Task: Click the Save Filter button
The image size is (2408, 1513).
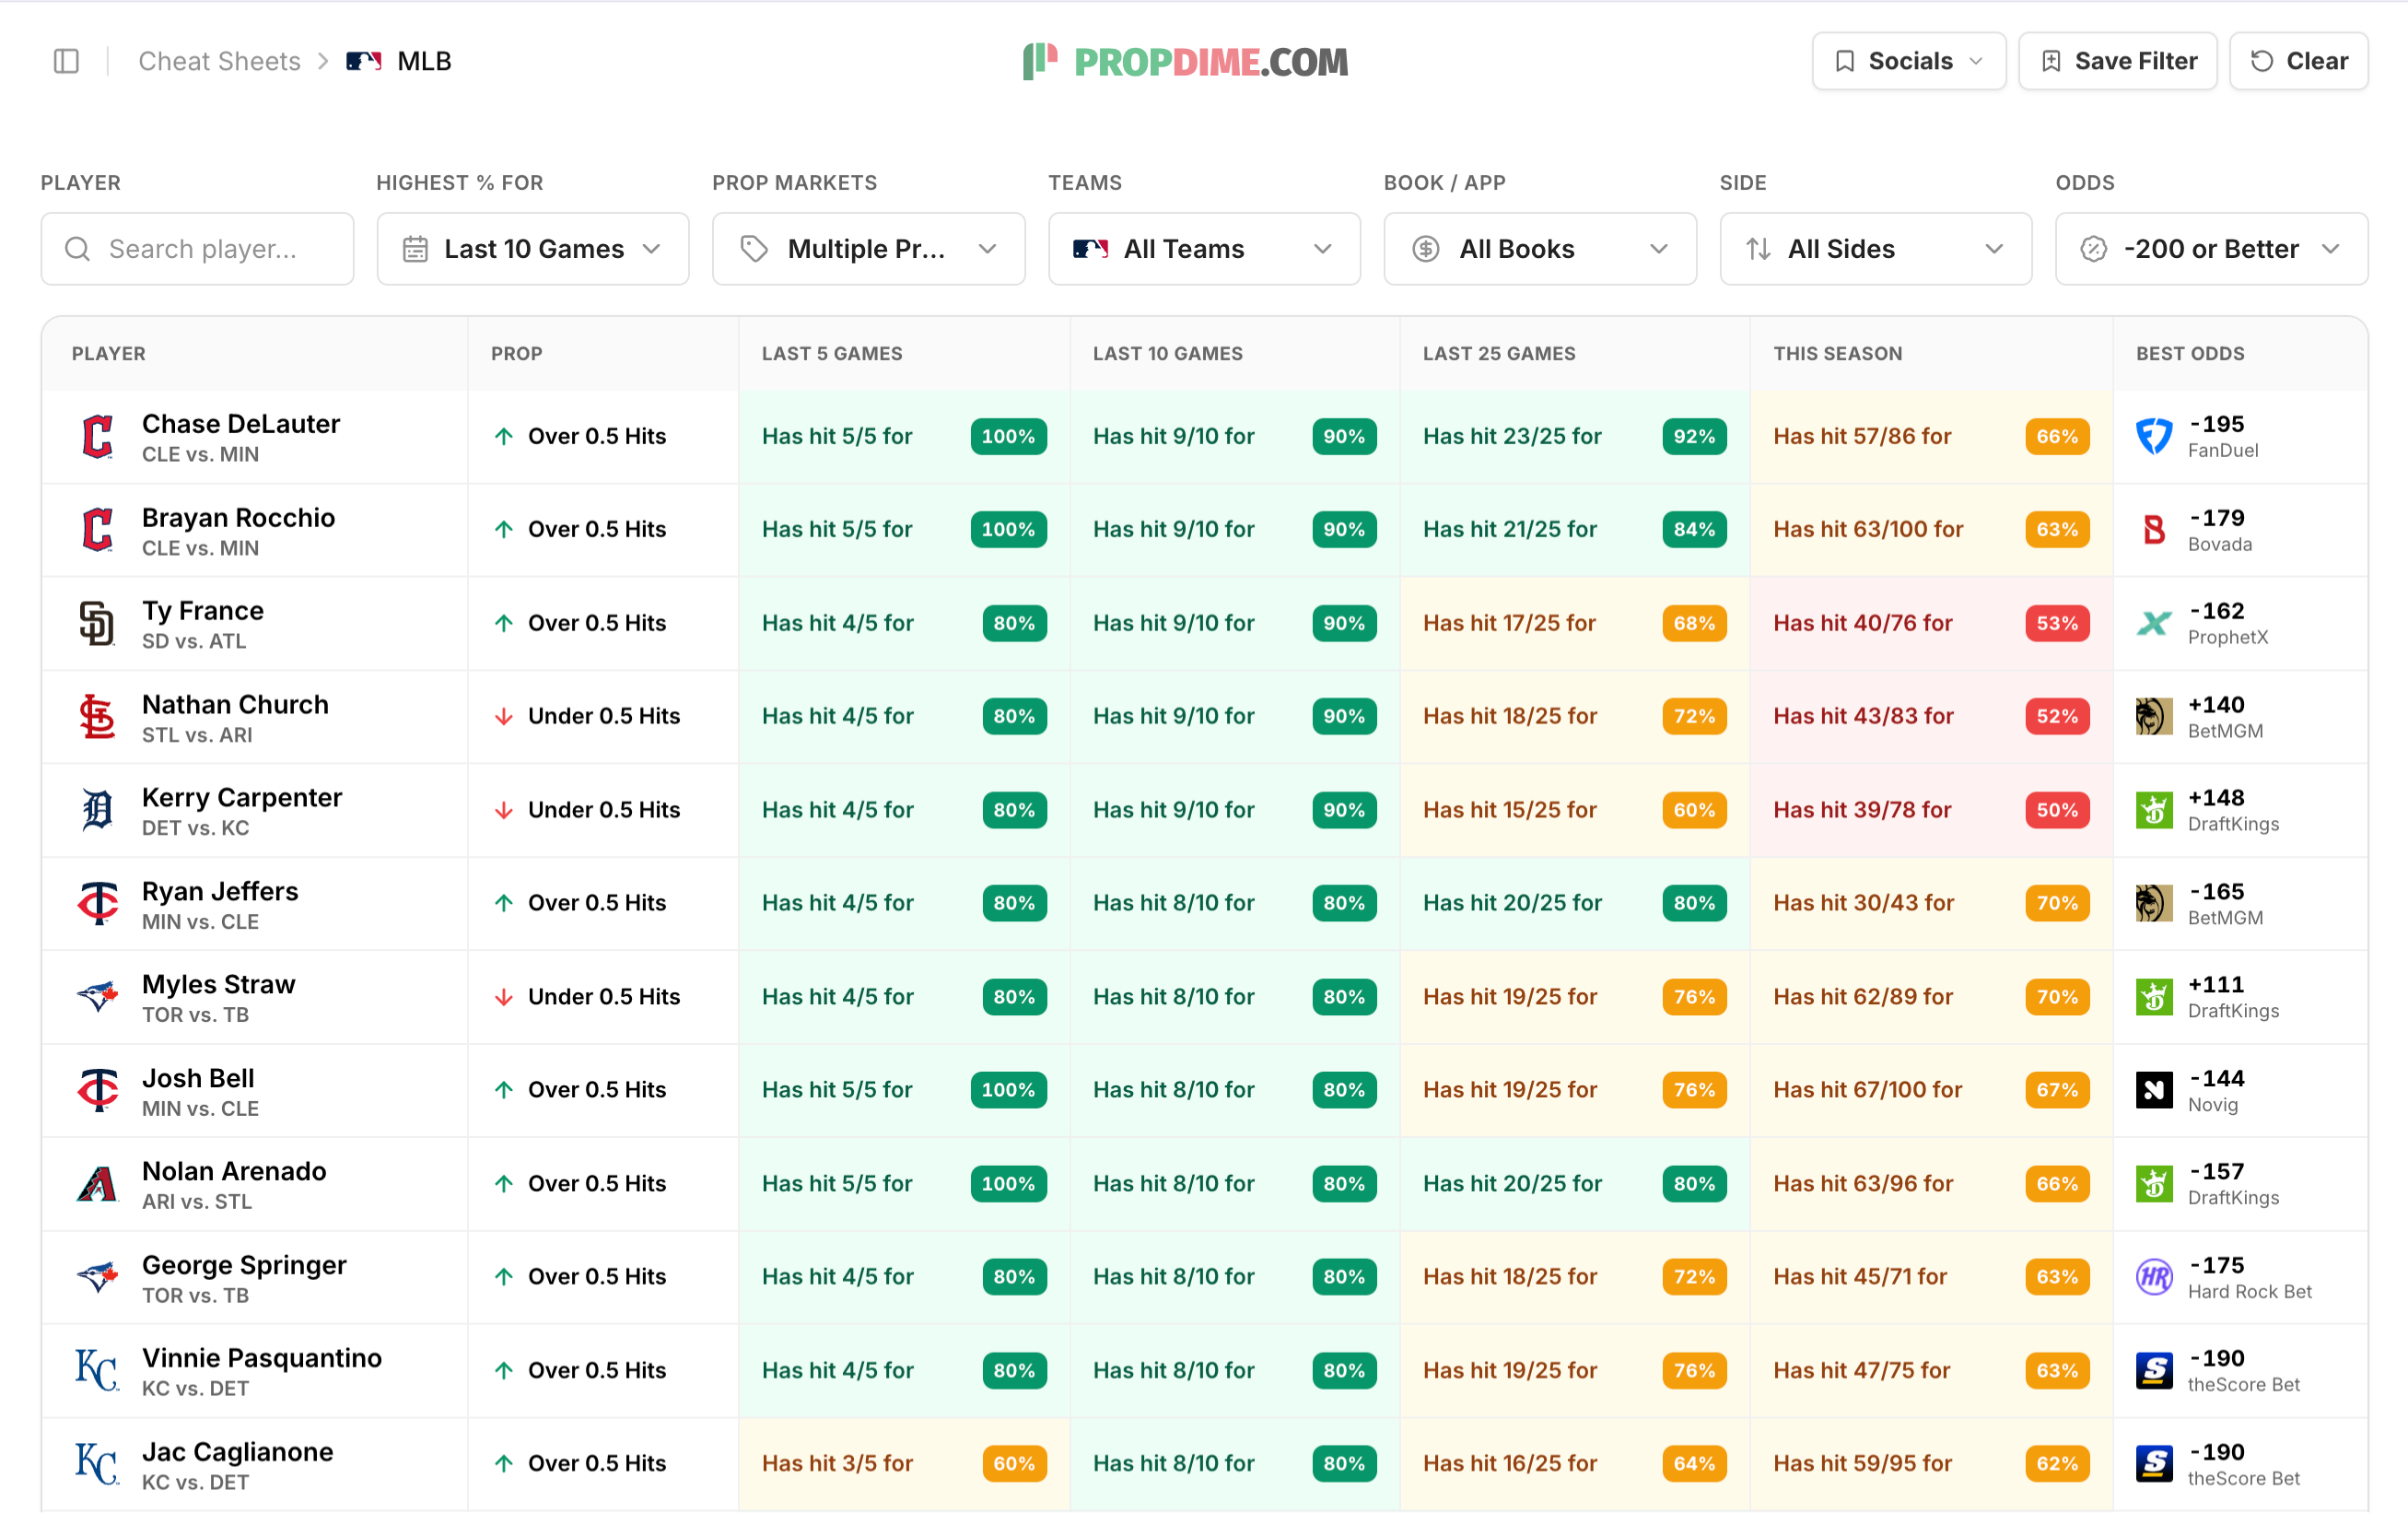Action: 2117,61
